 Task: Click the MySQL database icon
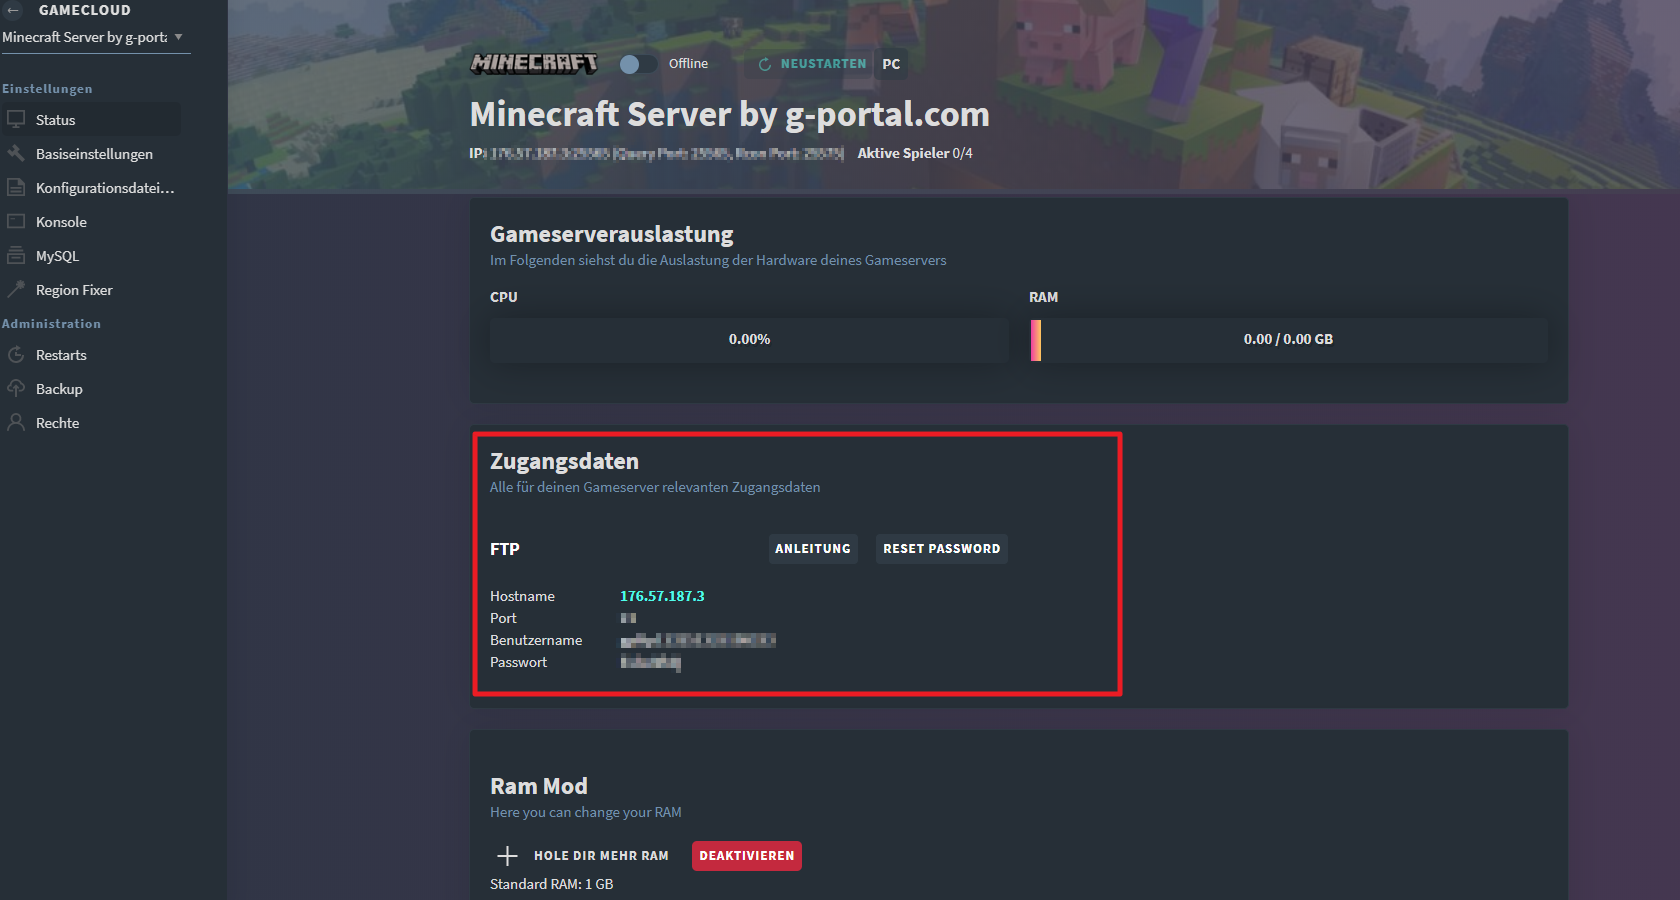[16, 255]
